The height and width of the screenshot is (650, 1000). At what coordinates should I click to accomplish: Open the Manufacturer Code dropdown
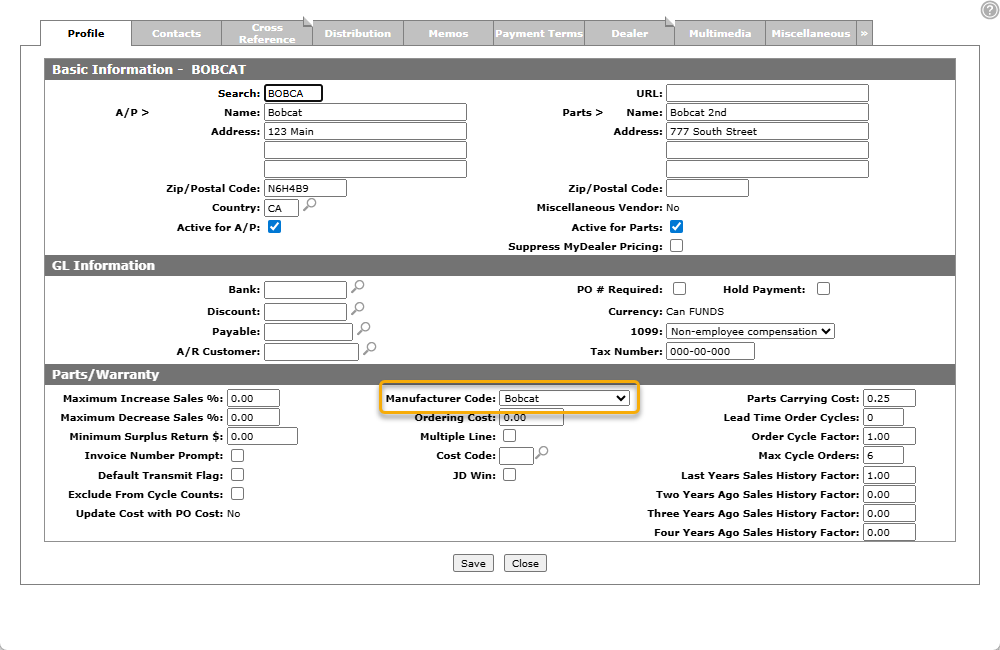click(x=565, y=398)
